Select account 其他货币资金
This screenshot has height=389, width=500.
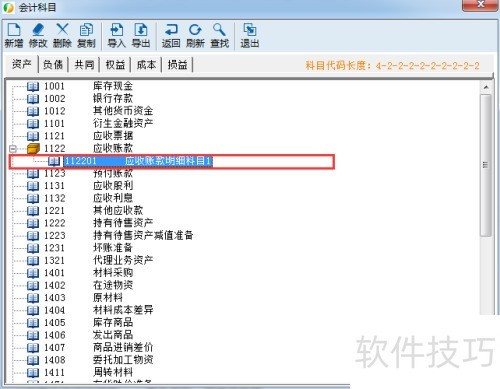[x=123, y=111]
